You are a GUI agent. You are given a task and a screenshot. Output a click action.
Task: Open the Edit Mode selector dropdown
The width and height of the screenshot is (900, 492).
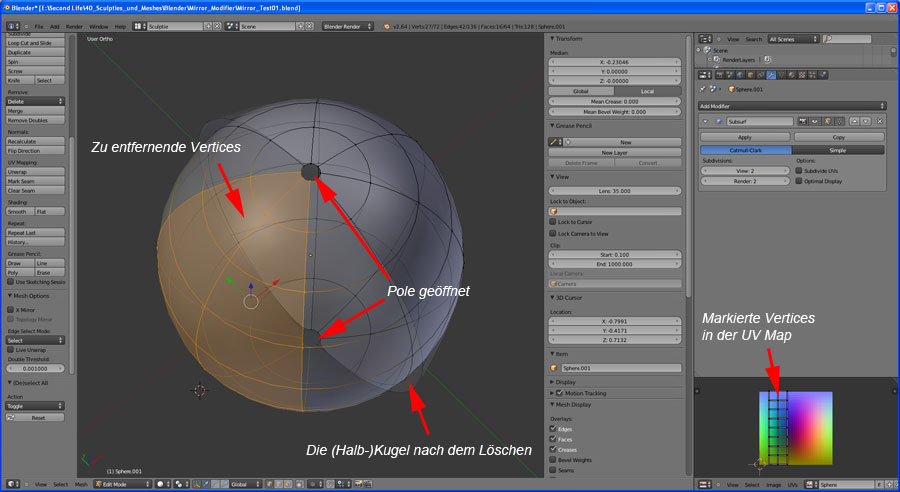click(118, 484)
